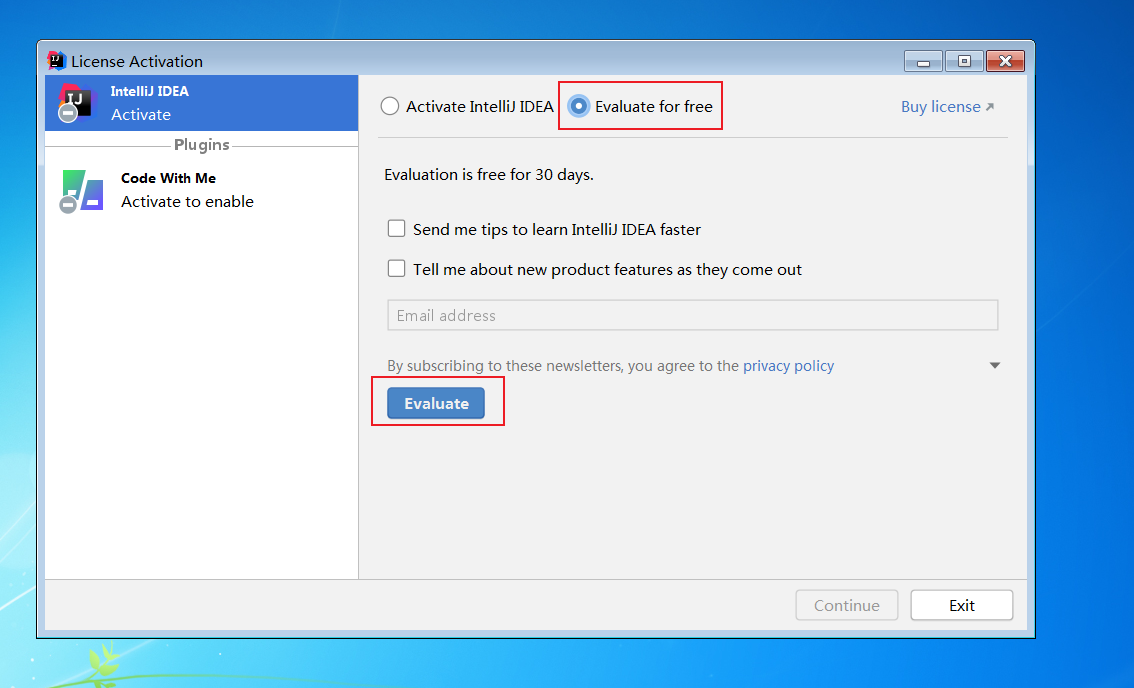Image resolution: width=1134 pixels, height=688 pixels.
Task: Open the Buy license link
Action: click(x=940, y=107)
